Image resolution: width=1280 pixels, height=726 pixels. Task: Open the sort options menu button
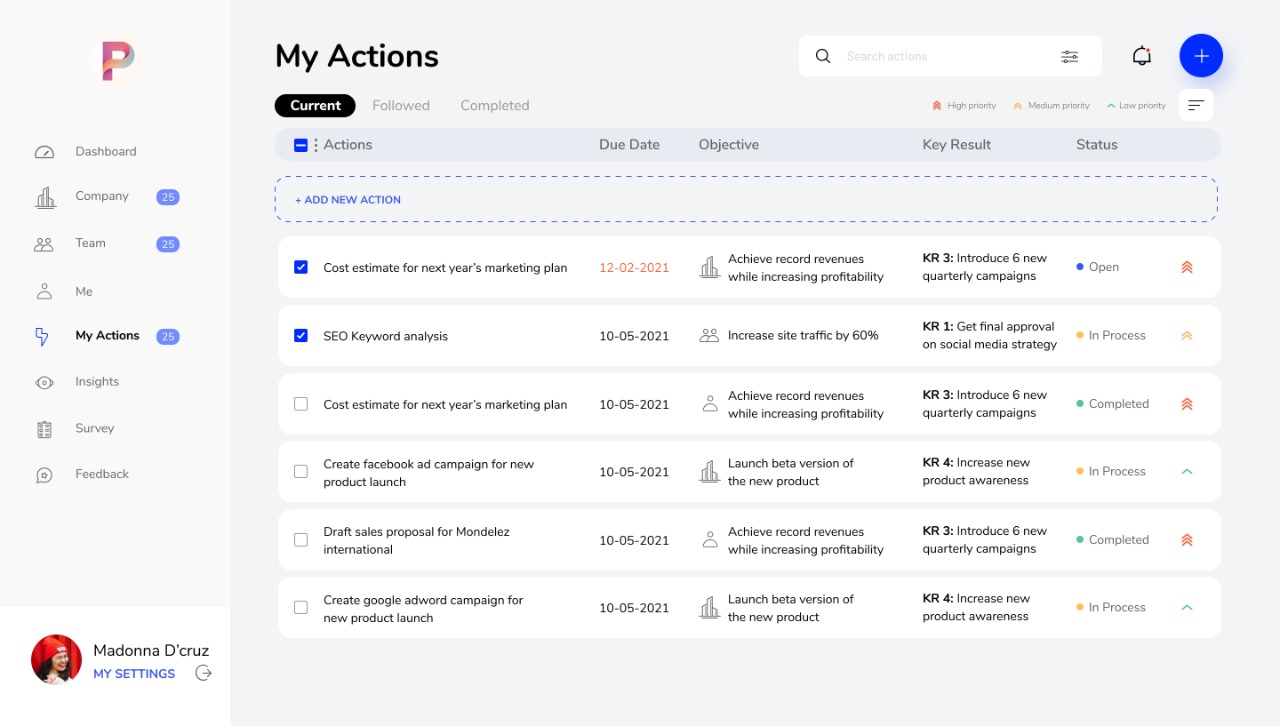tap(1196, 105)
